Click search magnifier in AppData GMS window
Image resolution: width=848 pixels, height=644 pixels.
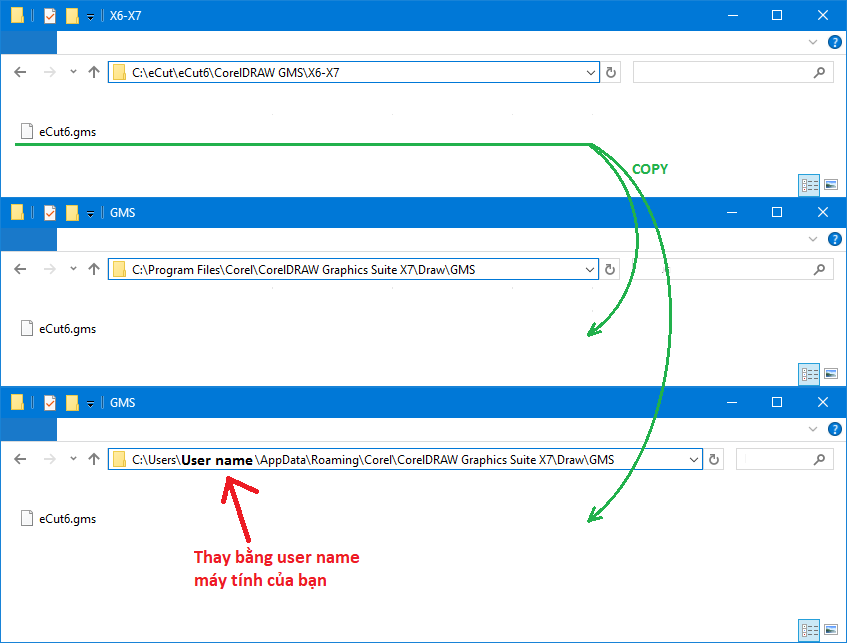click(819, 459)
